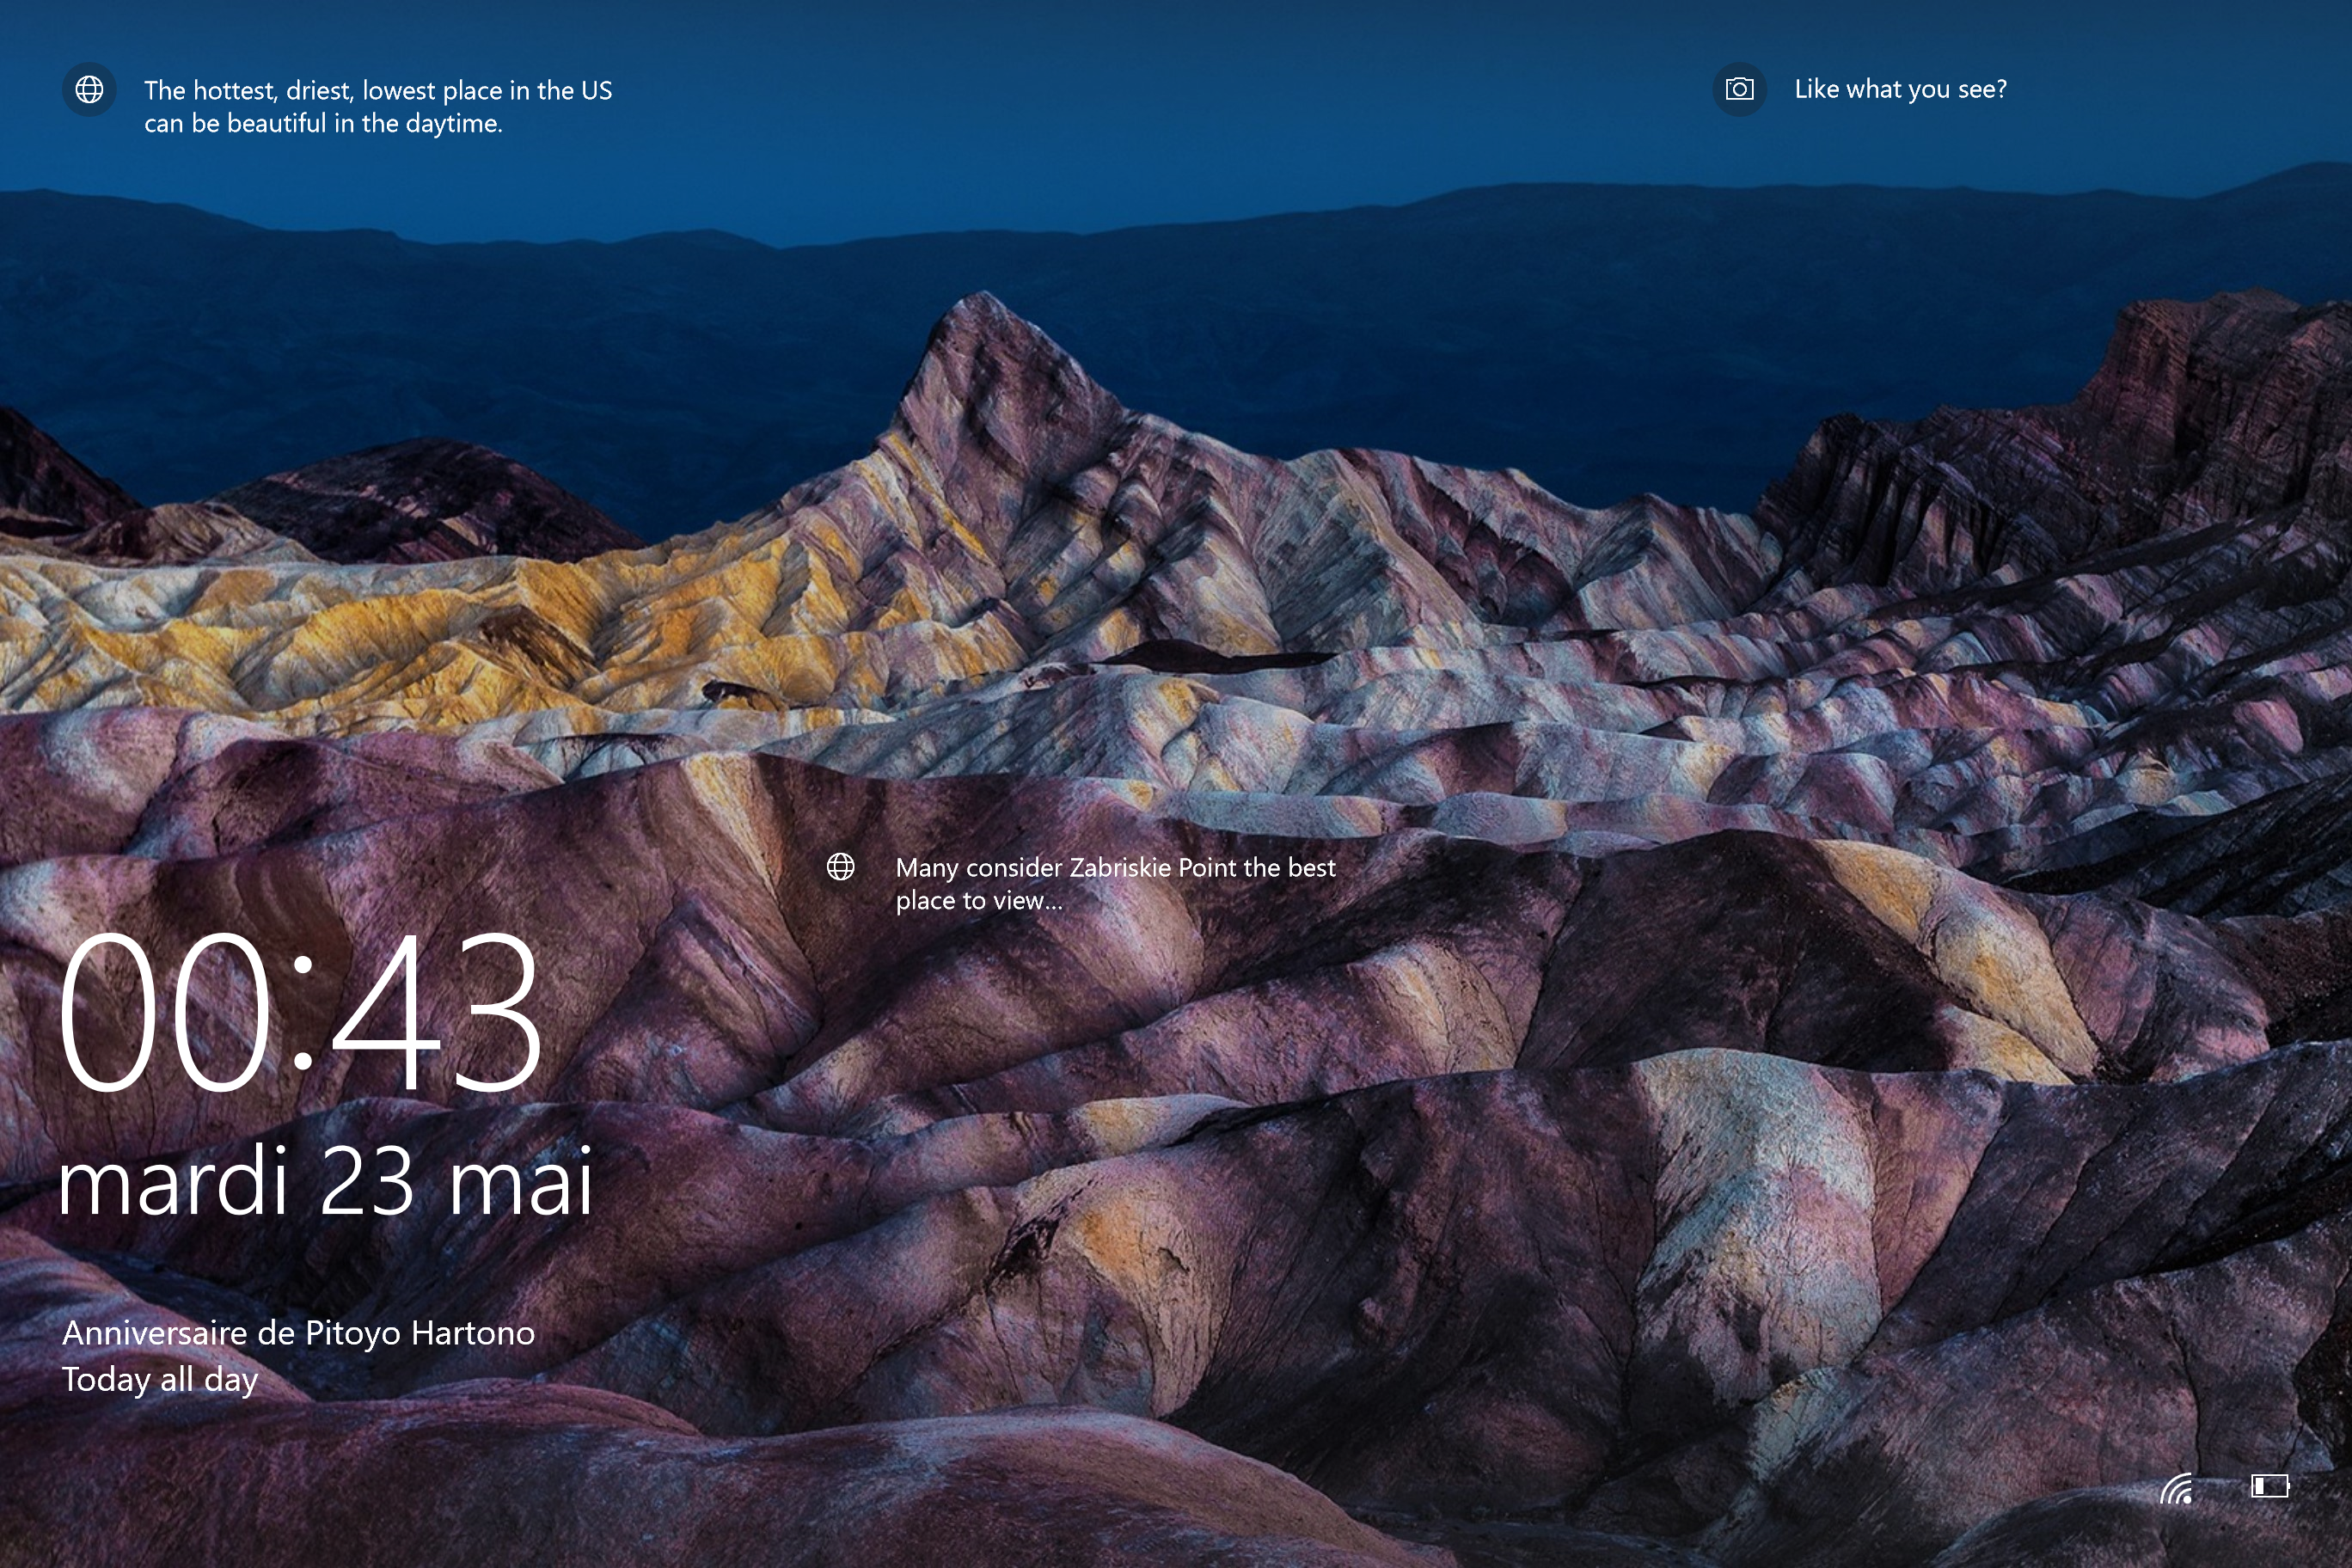Image resolution: width=2352 pixels, height=1568 pixels.
Task: Expand the truncated "place to view..." text
Action: coord(978,901)
